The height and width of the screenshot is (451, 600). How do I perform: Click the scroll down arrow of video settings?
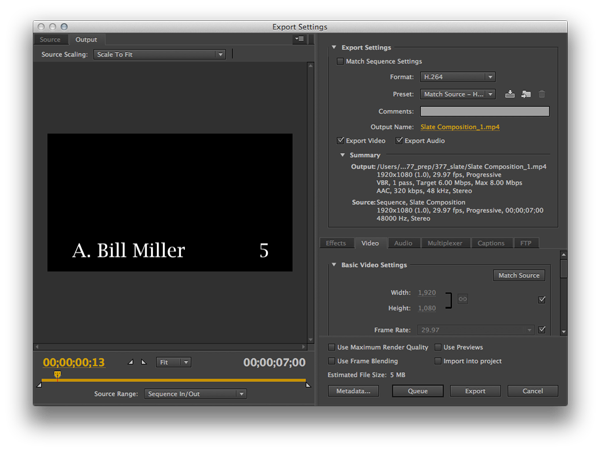coord(563,332)
